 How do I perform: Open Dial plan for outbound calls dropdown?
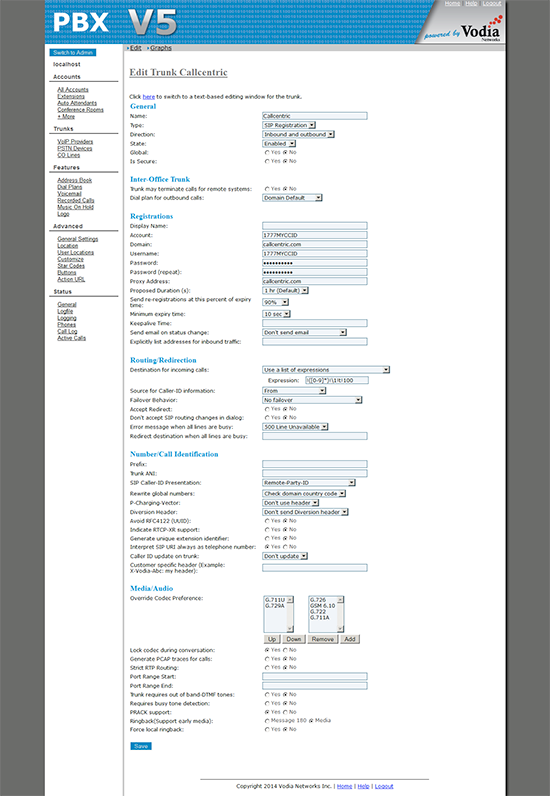(292, 197)
